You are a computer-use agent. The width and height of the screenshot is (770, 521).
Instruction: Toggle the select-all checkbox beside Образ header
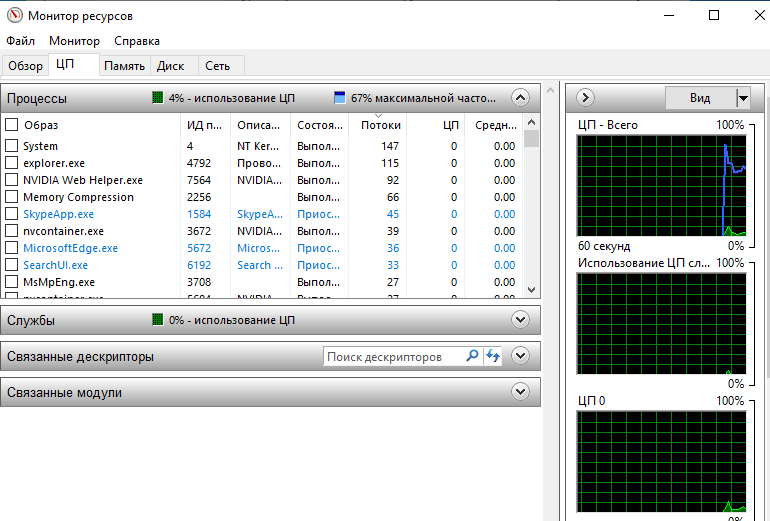click(11, 125)
